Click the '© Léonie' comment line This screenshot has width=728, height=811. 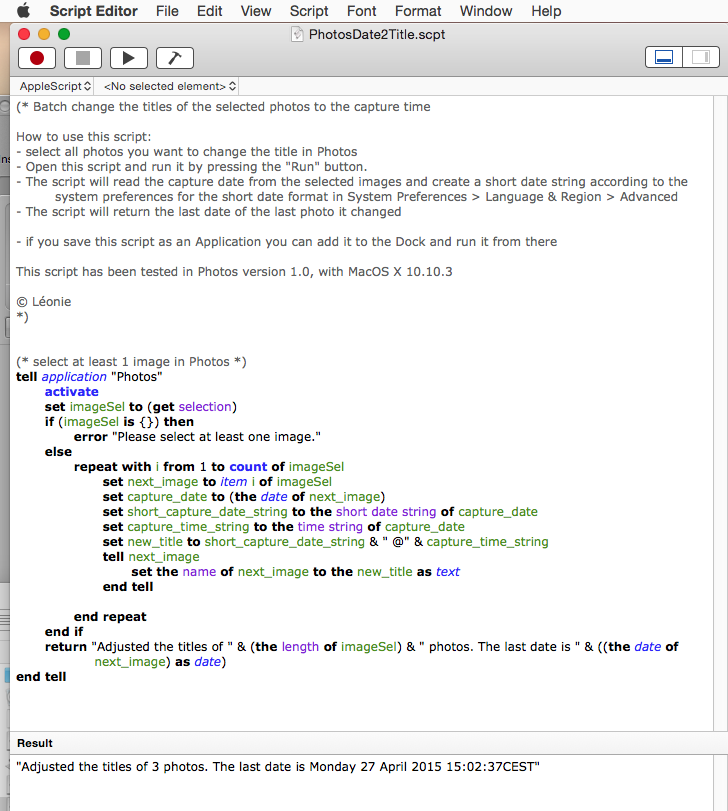[x=44, y=302]
